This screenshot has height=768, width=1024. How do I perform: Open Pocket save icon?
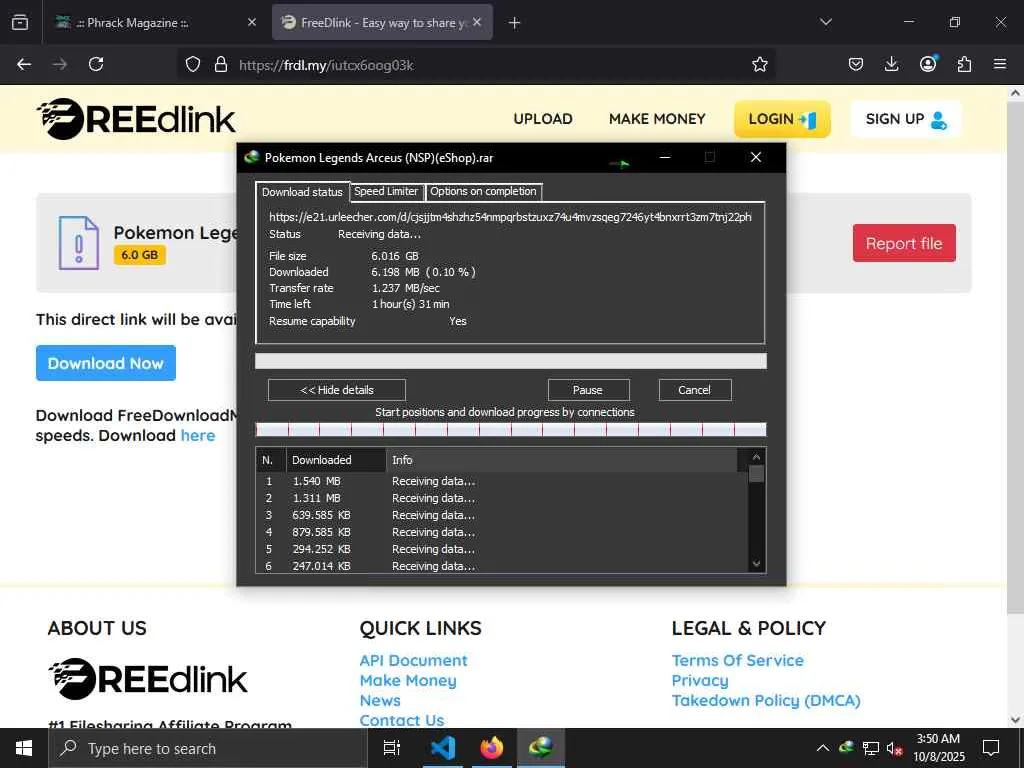[856, 64]
